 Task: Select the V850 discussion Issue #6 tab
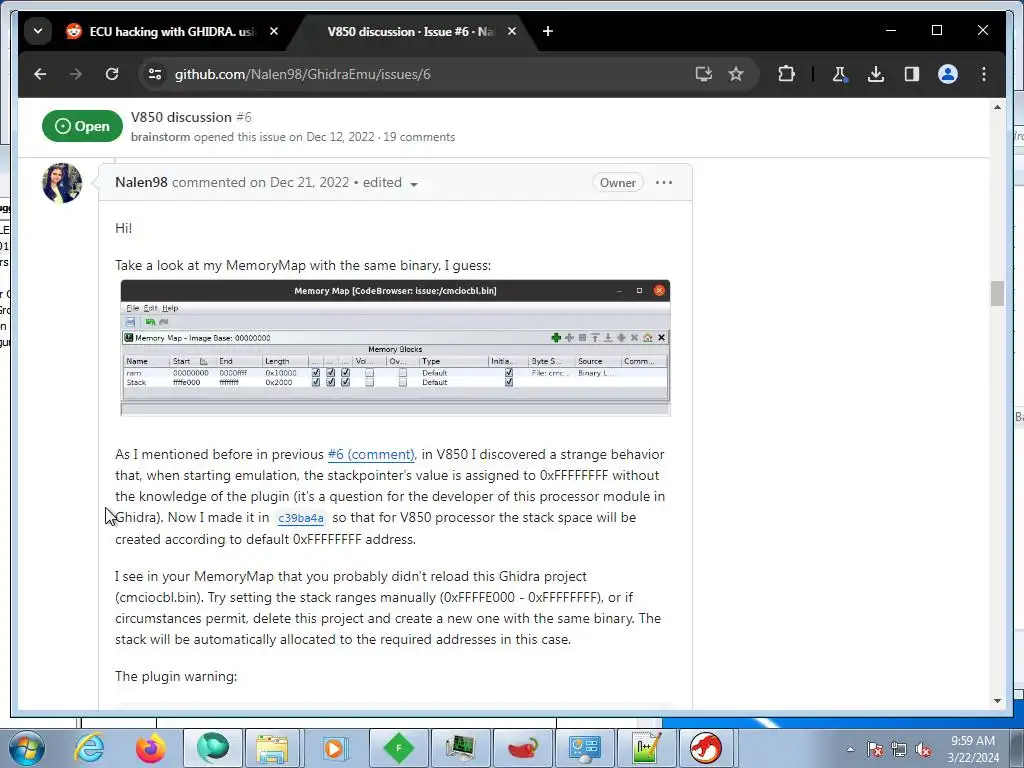(410, 31)
